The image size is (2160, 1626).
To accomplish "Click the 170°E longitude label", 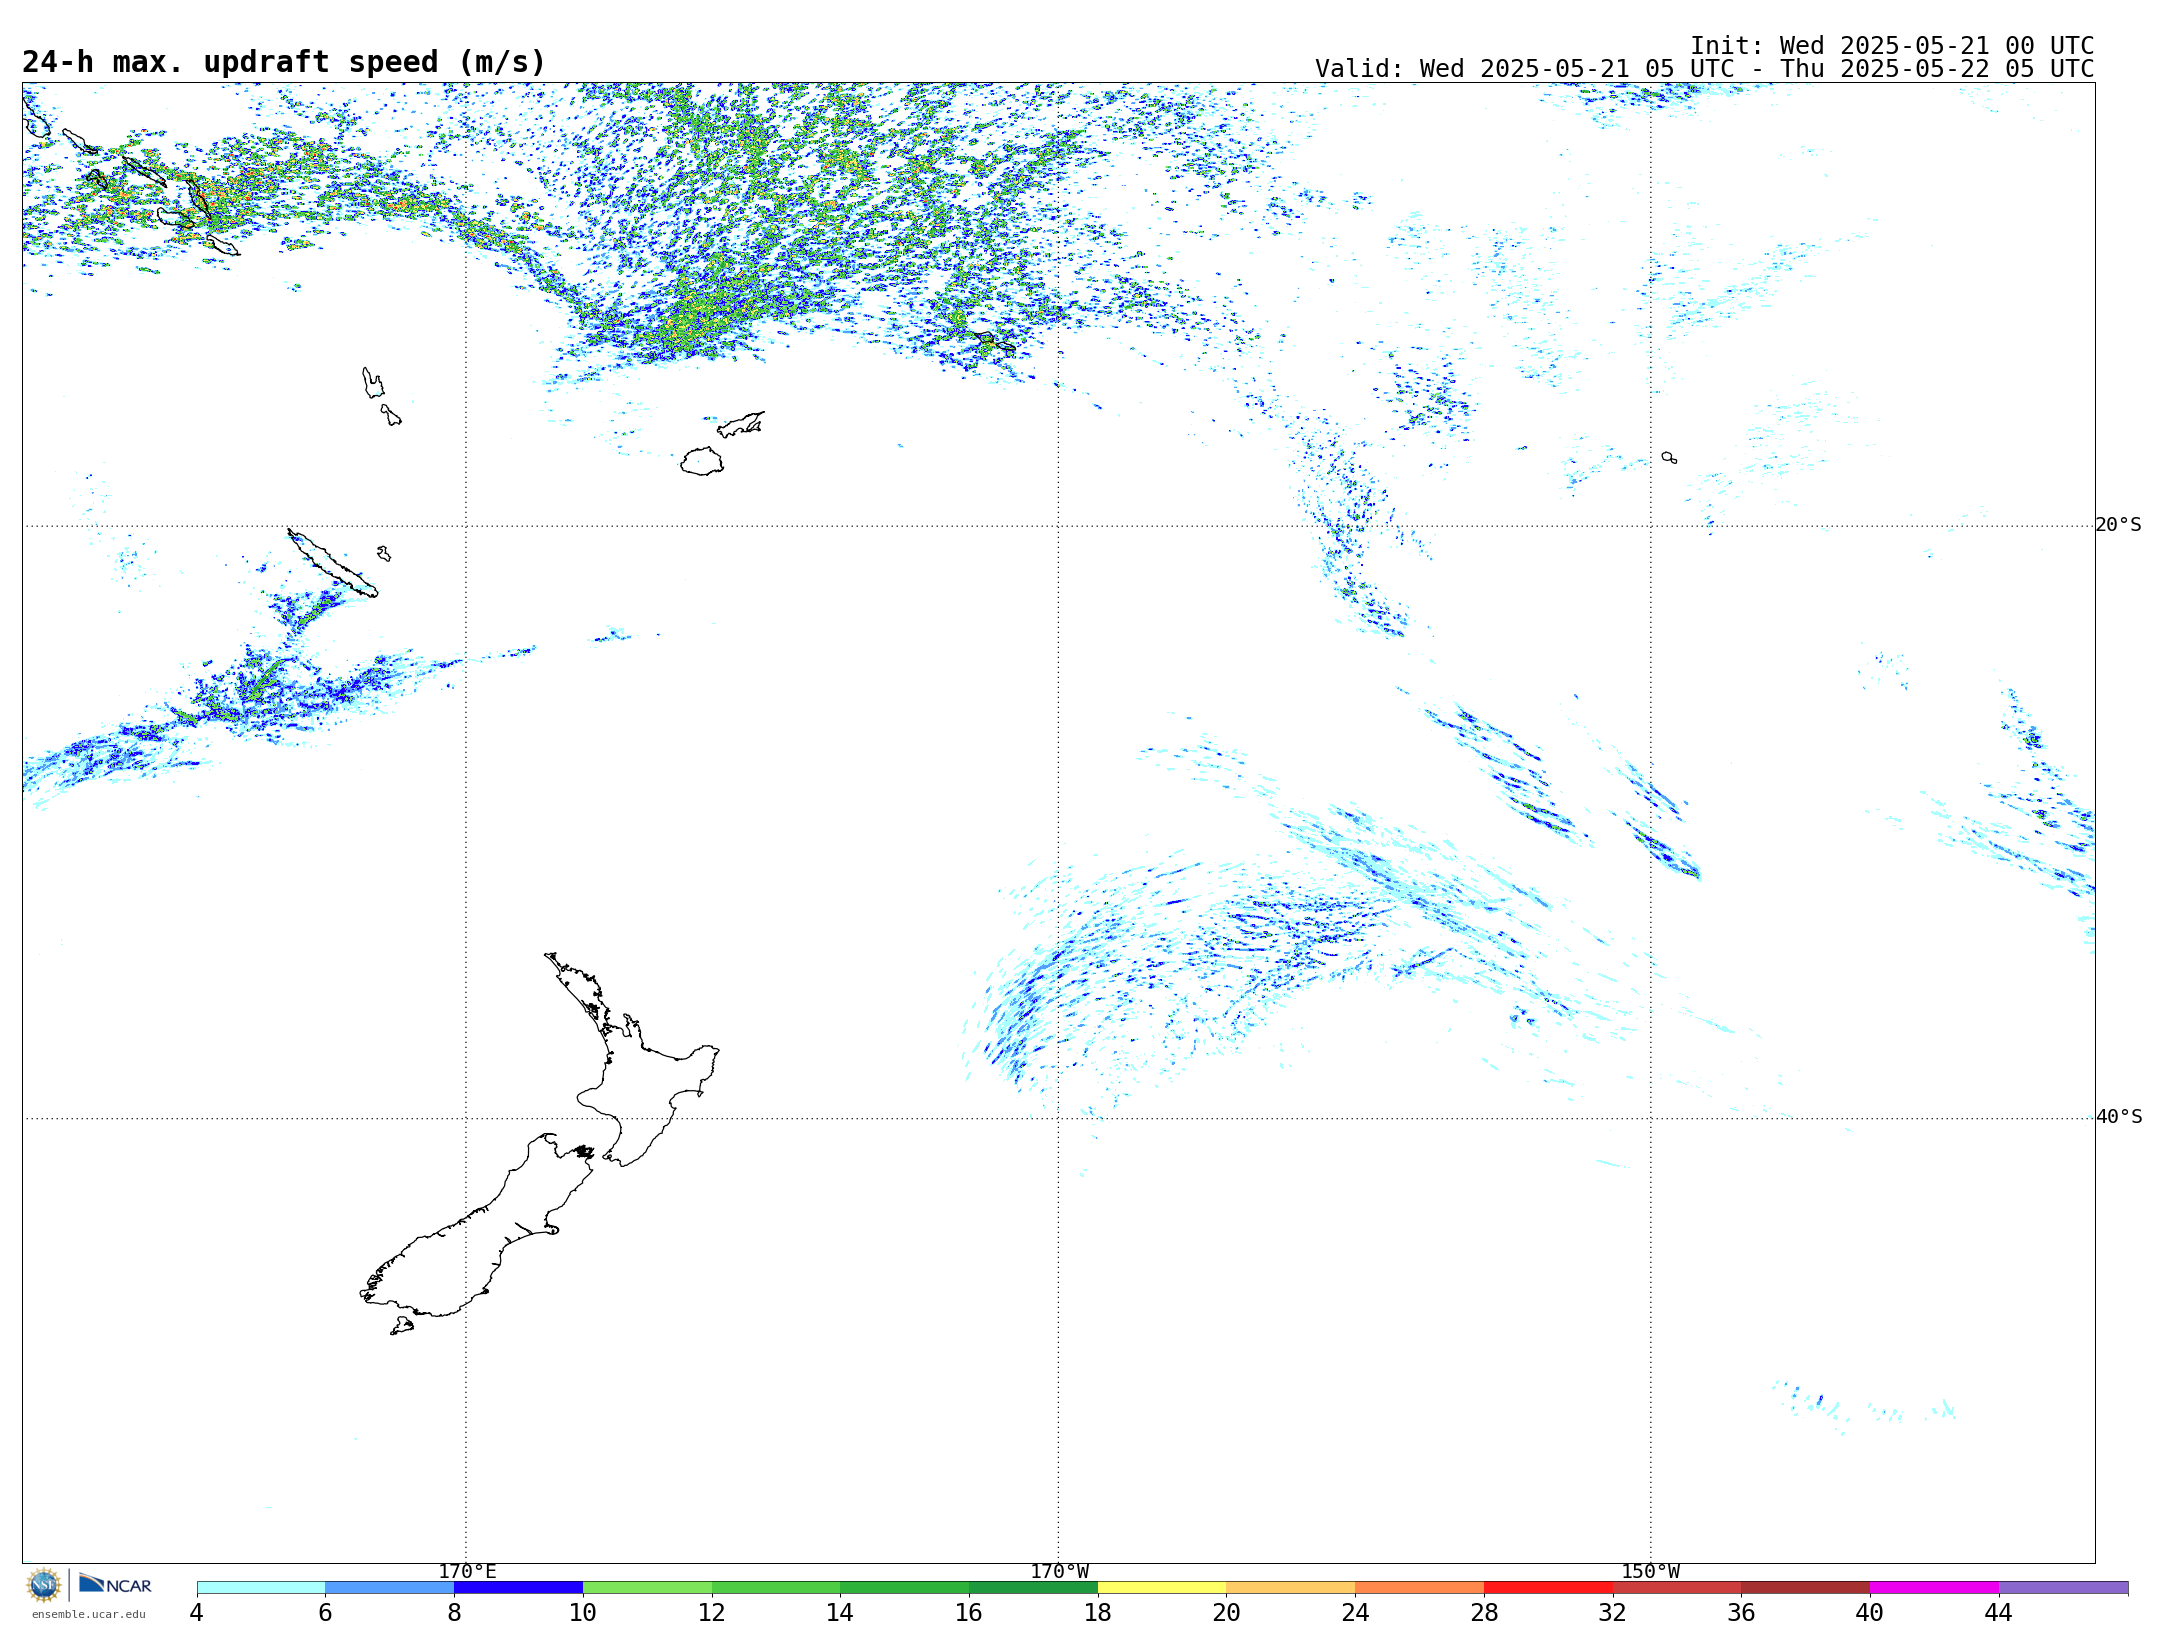I will coord(467,1572).
